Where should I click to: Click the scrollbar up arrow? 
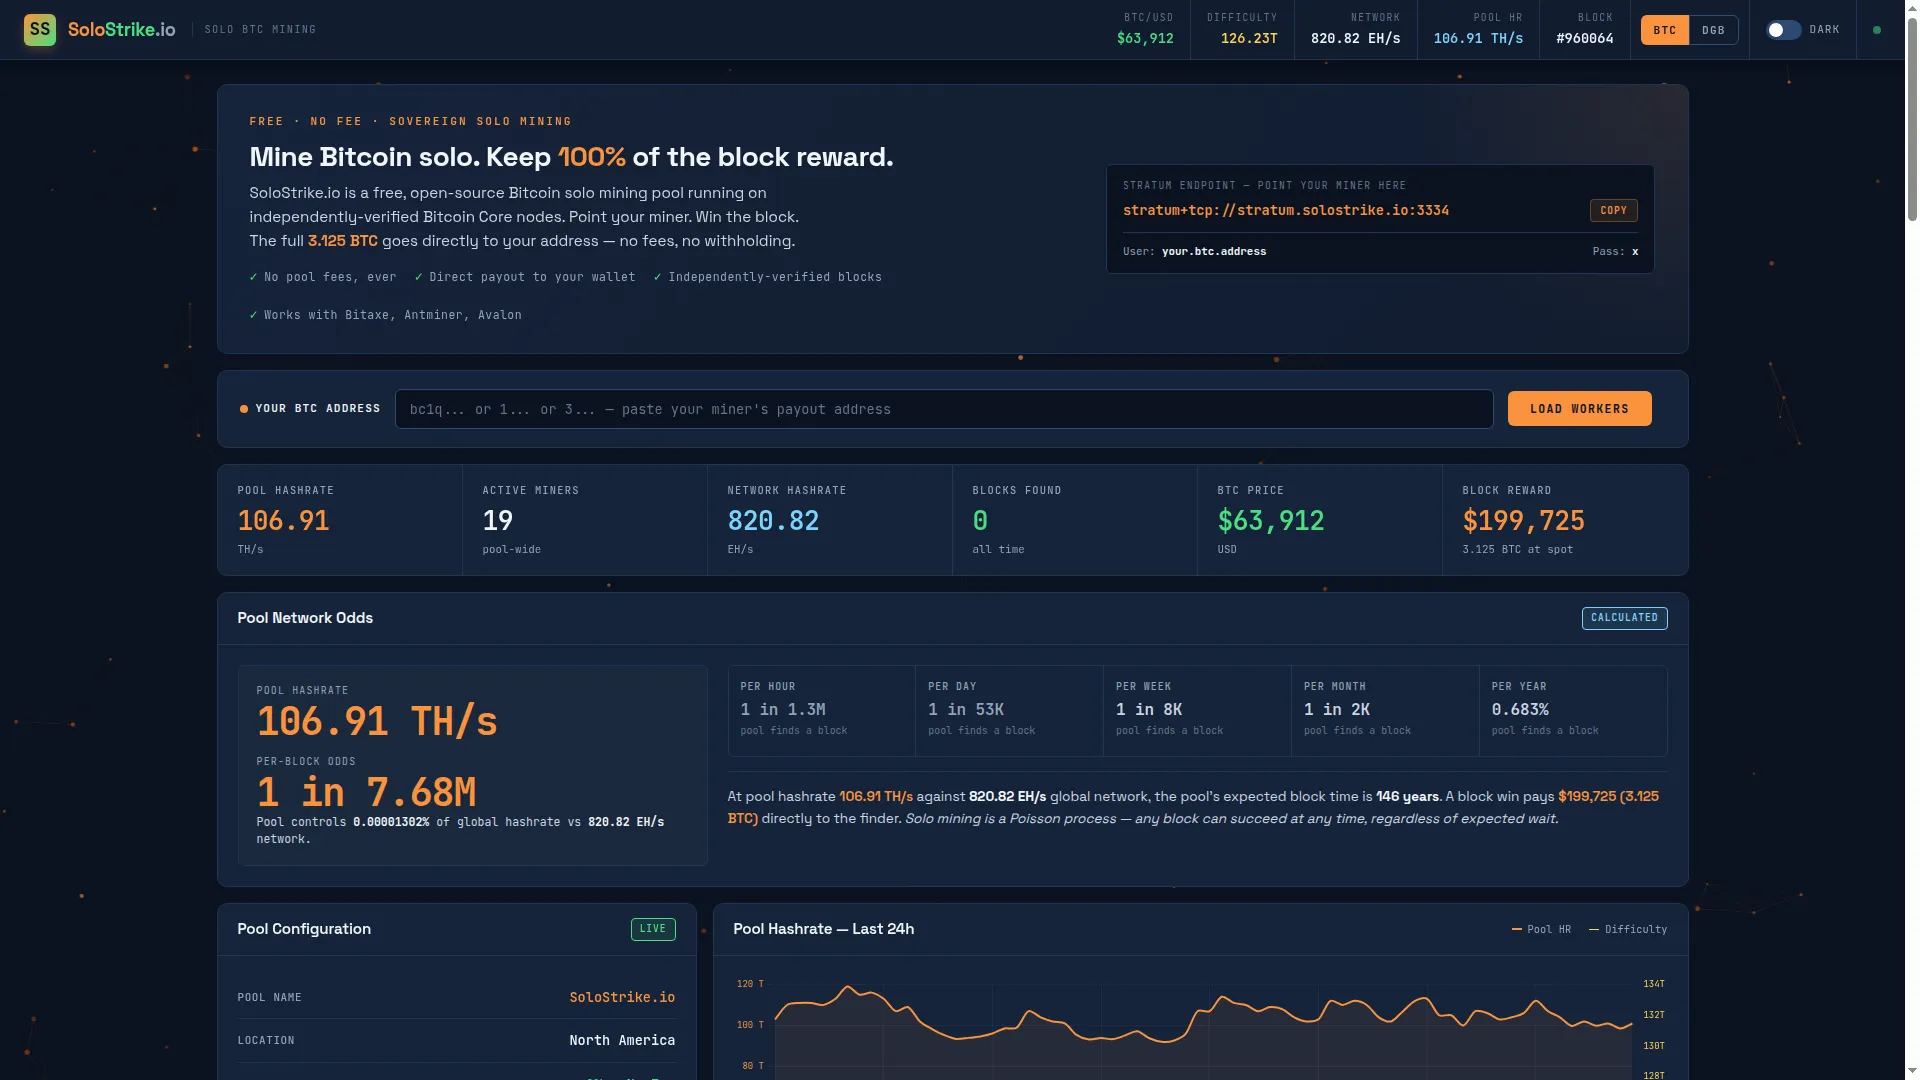(x=1912, y=8)
